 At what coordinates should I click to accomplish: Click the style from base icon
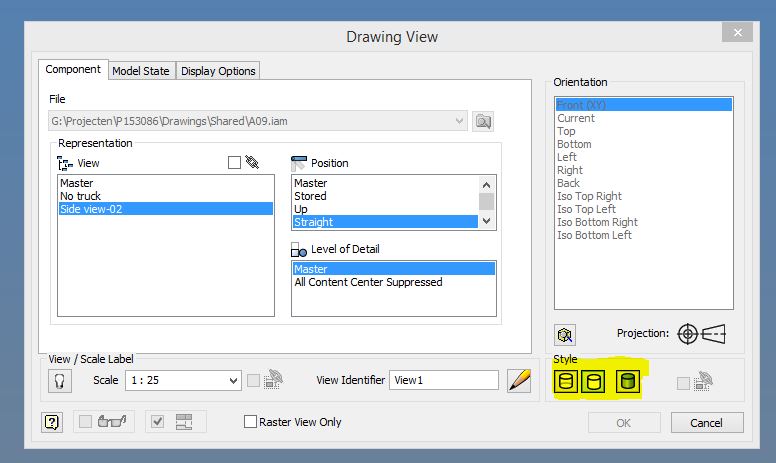coord(702,381)
